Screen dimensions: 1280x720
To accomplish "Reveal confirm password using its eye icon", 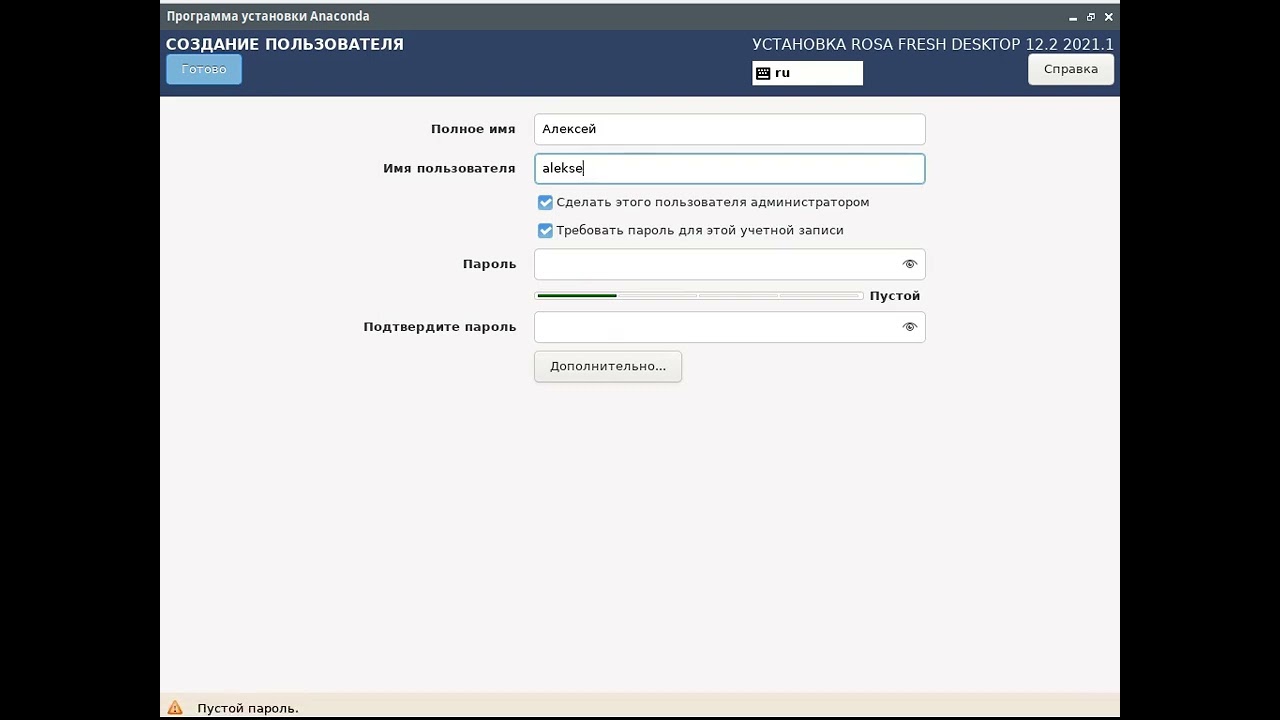I will (x=909, y=327).
